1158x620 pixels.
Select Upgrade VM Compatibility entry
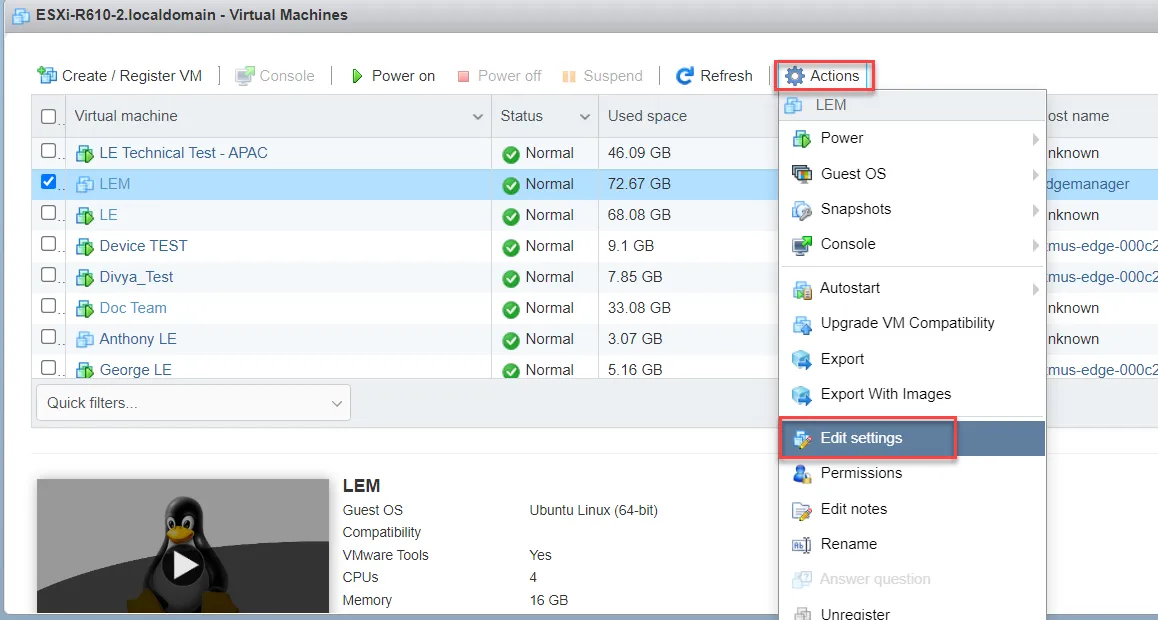[x=913, y=323]
